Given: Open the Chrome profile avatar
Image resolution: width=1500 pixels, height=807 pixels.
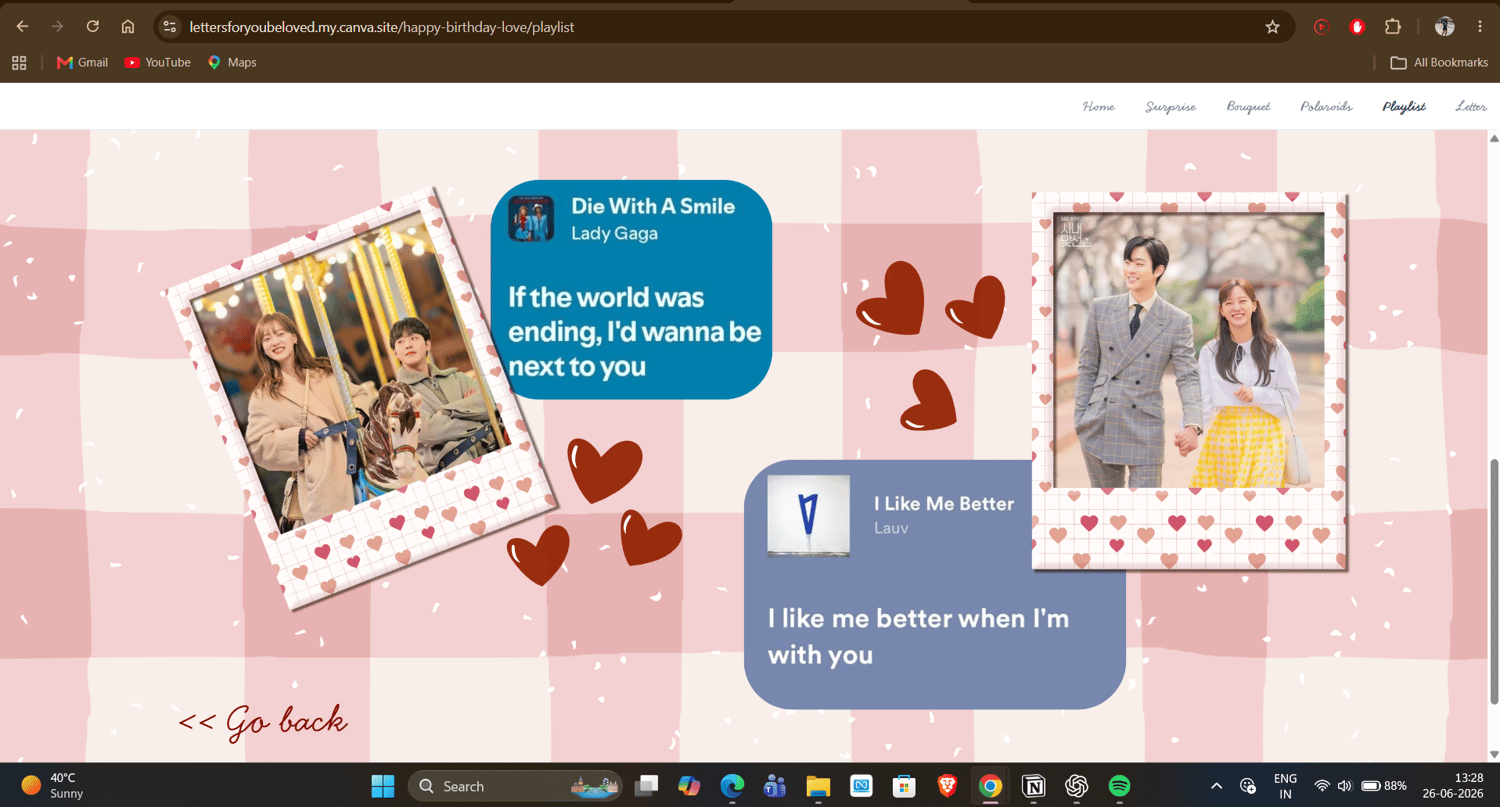Looking at the screenshot, I should pyautogui.click(x=1444, y=27).
